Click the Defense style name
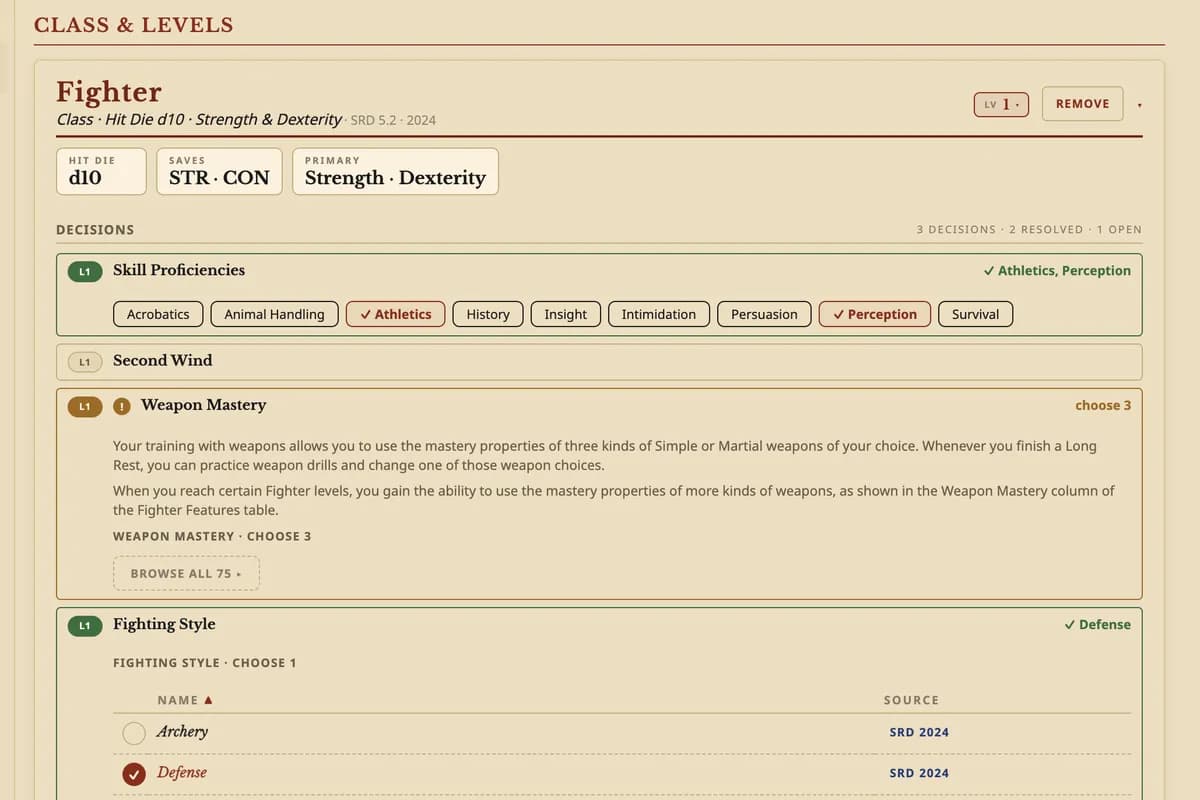Screen dimensions: 1200x800 pyautogui.click(x=182, y=773)
